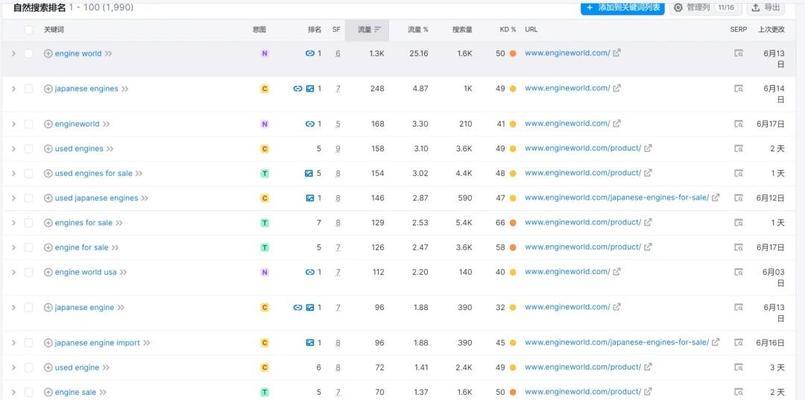Viewport: 805px width, 400px height.
Task: Expand the engine world usa row
Action: 14,272
